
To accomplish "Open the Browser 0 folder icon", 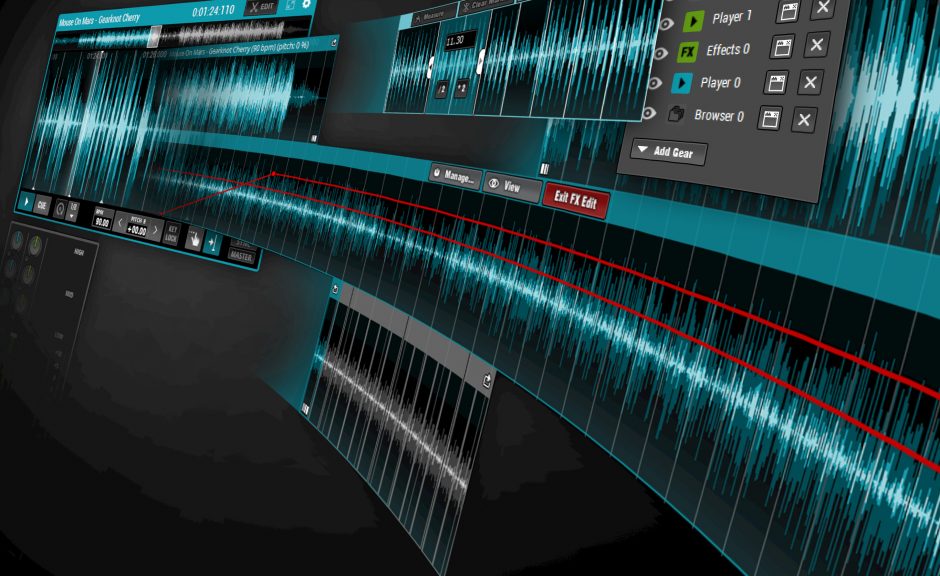I will (677, 115).
